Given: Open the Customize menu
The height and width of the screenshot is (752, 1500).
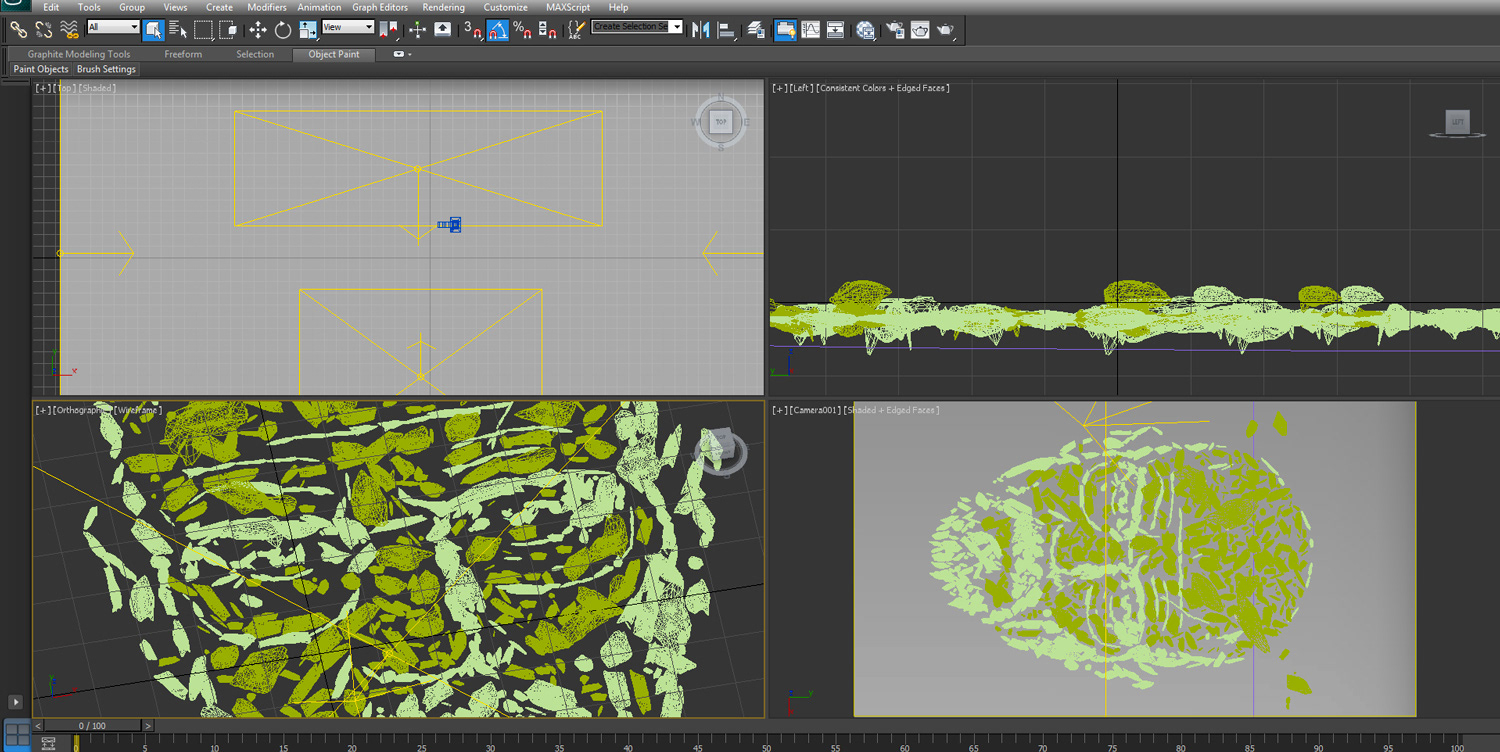Looking at the screenshot, I should (x=506, y=7).
